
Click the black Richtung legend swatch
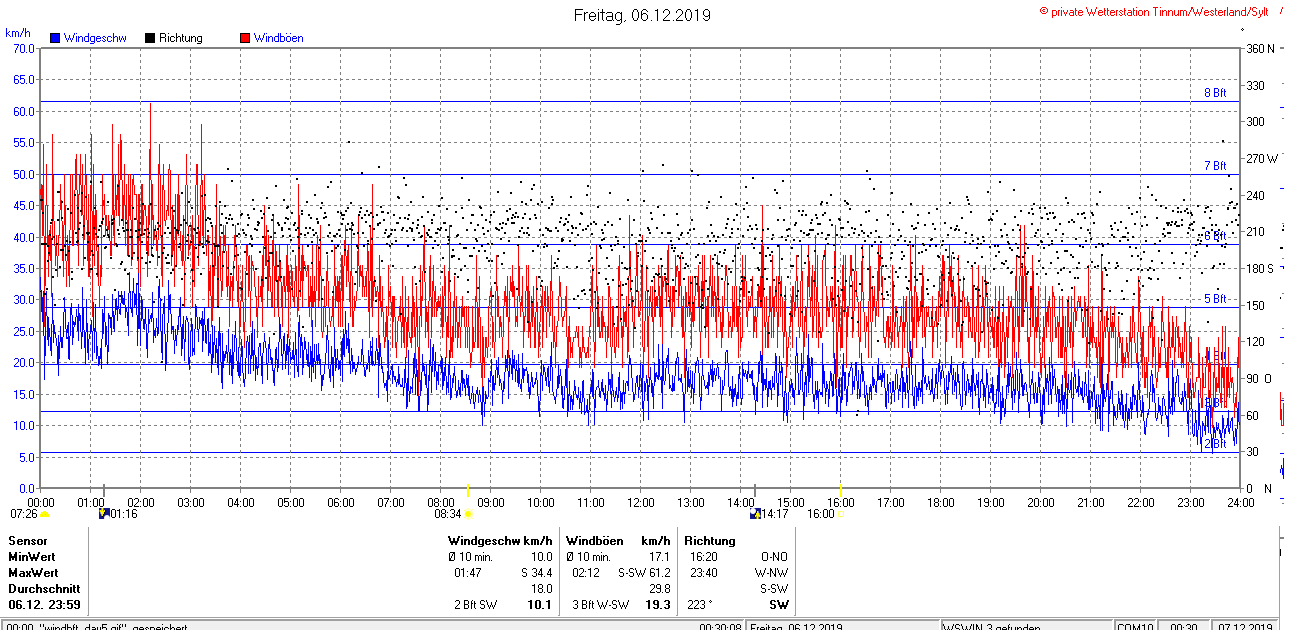(150, 38)
